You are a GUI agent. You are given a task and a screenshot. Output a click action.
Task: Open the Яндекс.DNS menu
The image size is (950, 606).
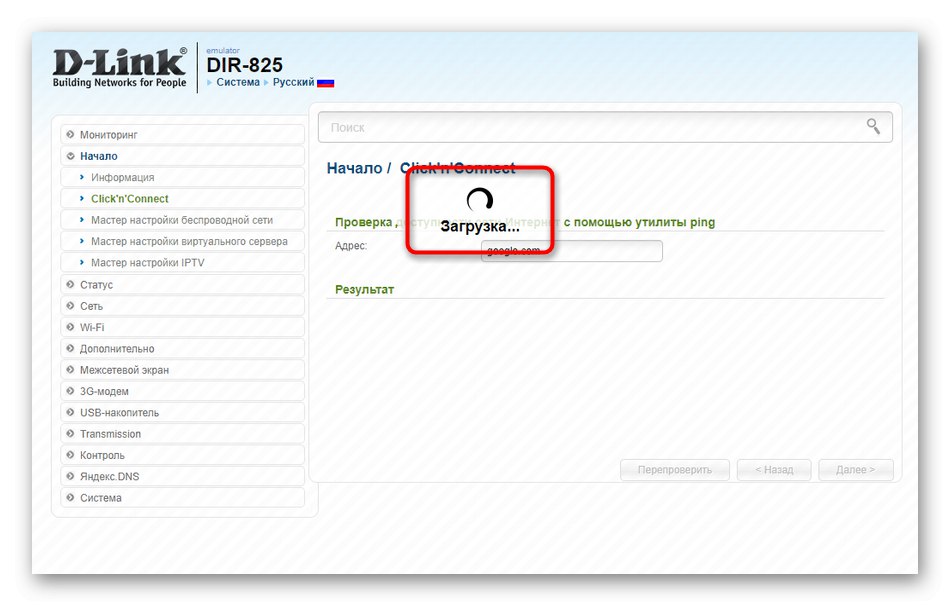click(x=182, y=476)
